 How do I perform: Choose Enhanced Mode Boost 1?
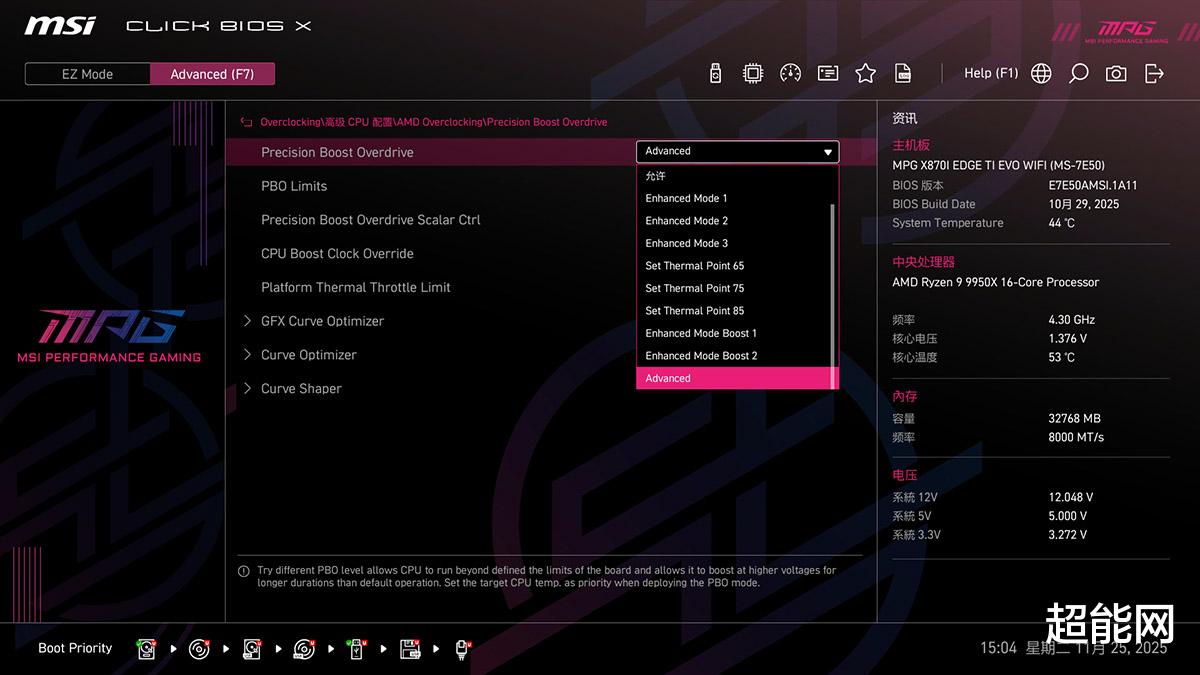pyautogui.click(x=736, y=333)
